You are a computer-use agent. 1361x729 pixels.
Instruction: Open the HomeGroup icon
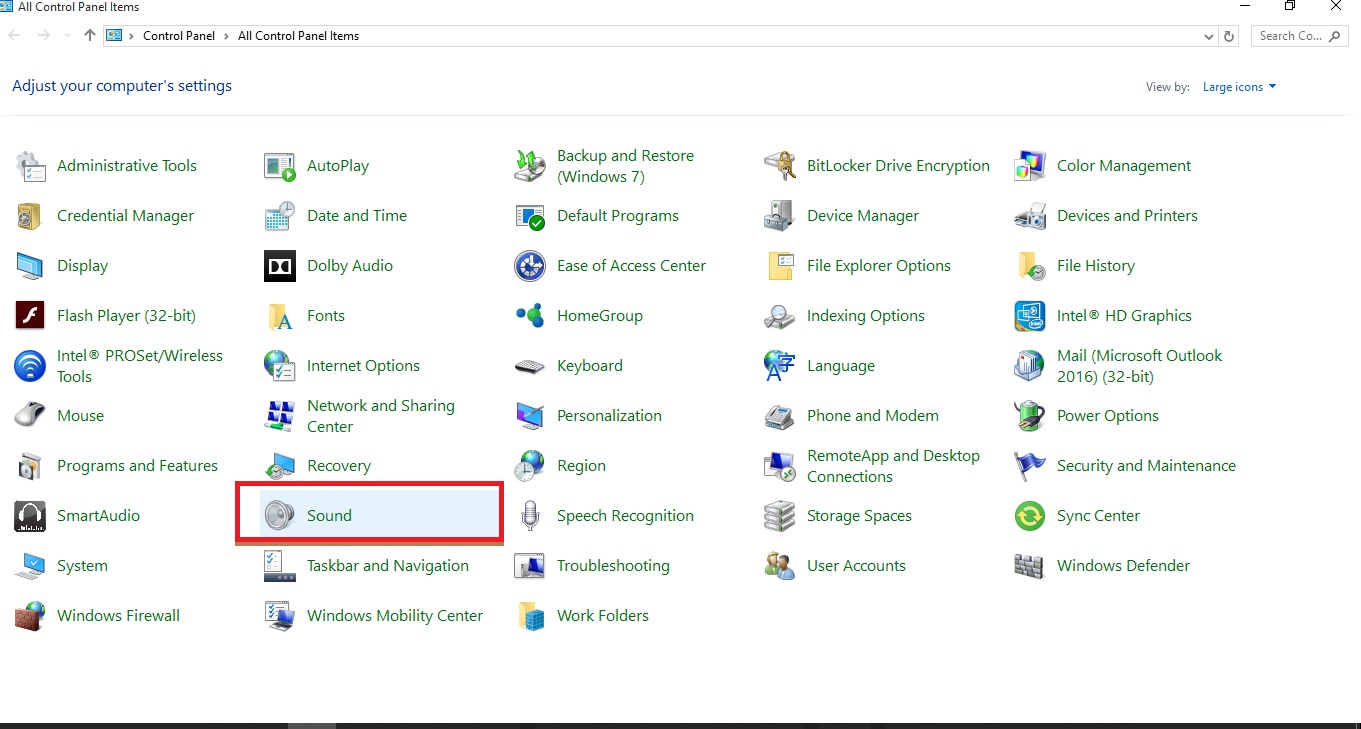[530, 316]
